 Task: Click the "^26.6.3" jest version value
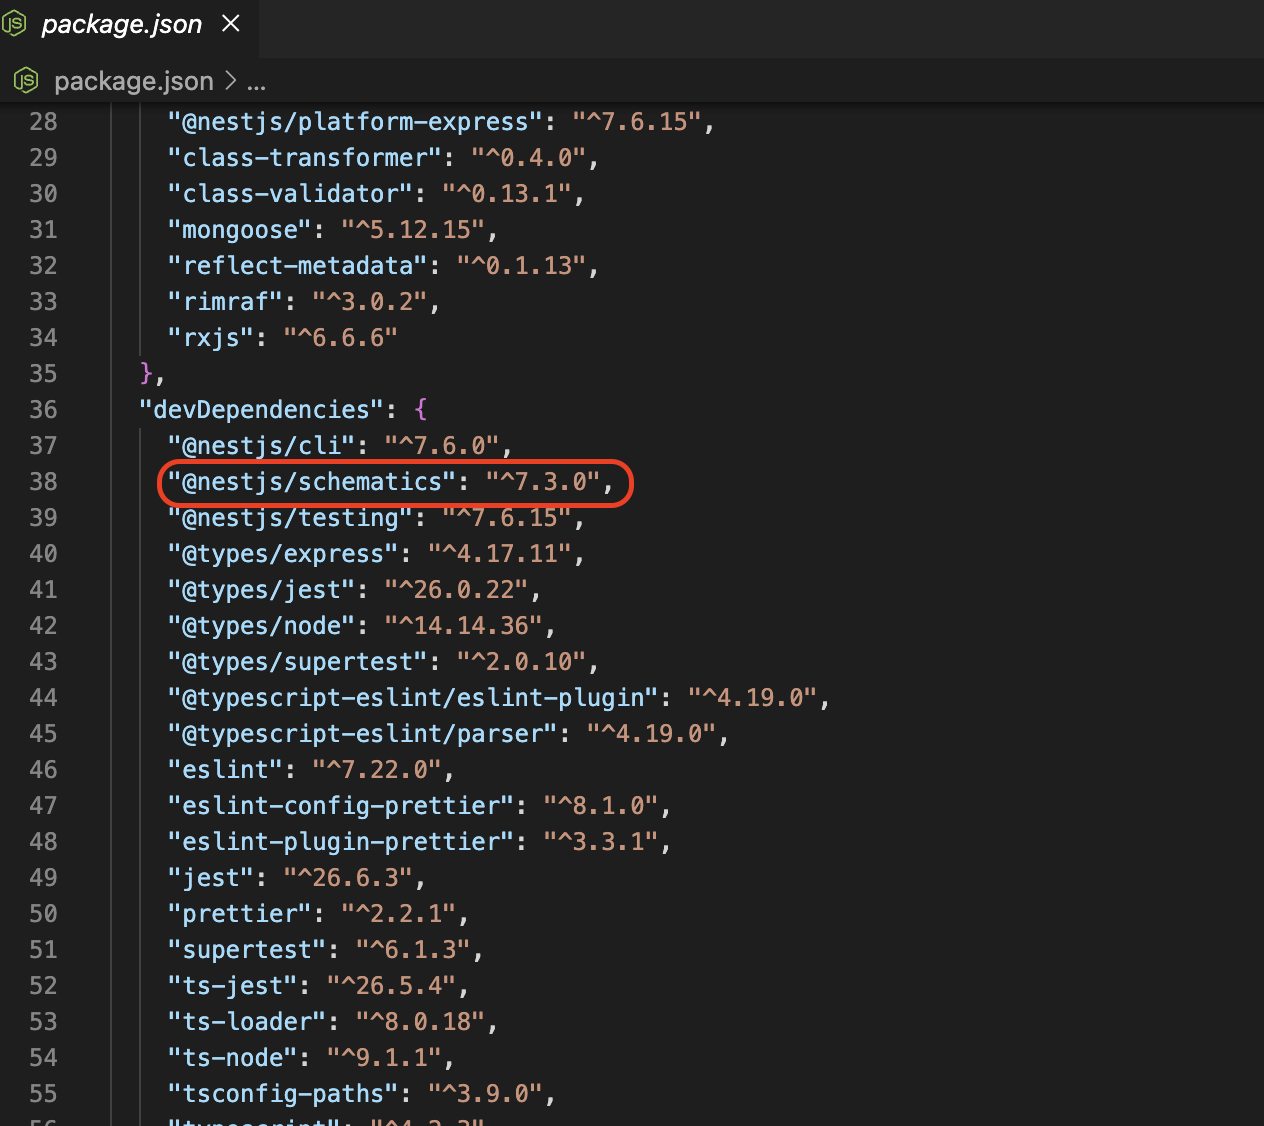click(348, 877)
